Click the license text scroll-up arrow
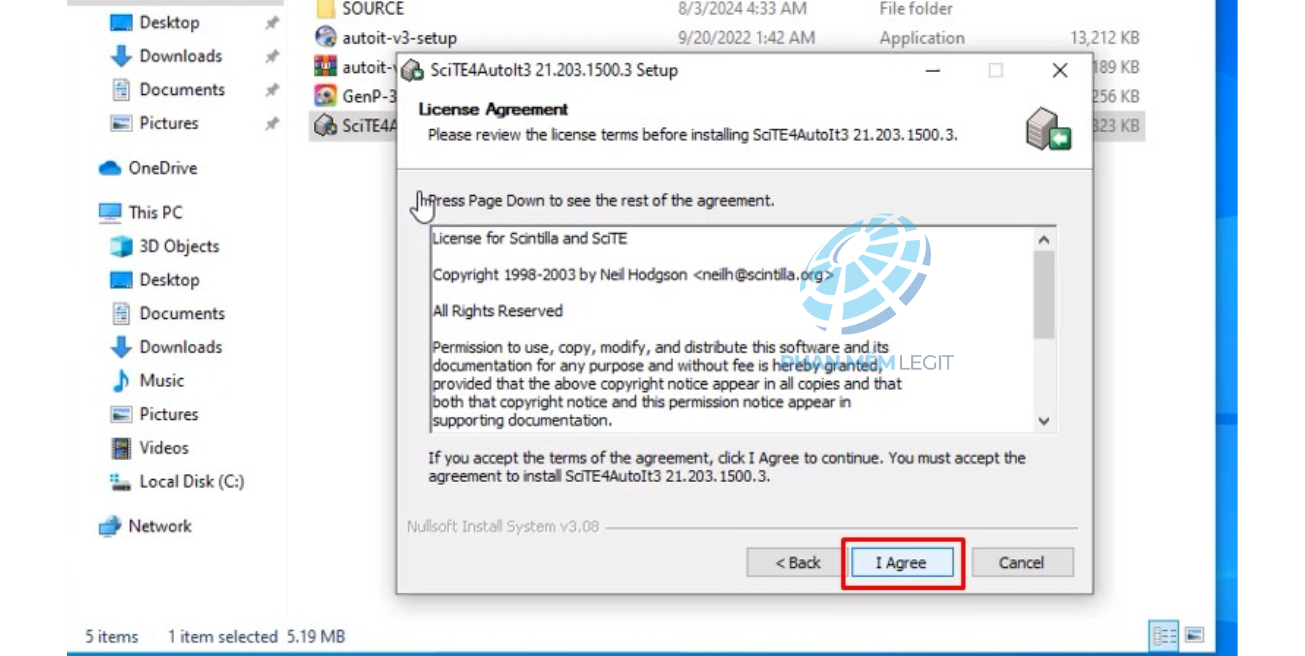This screenshot has width=1305, height=656. pos(1044,240)
